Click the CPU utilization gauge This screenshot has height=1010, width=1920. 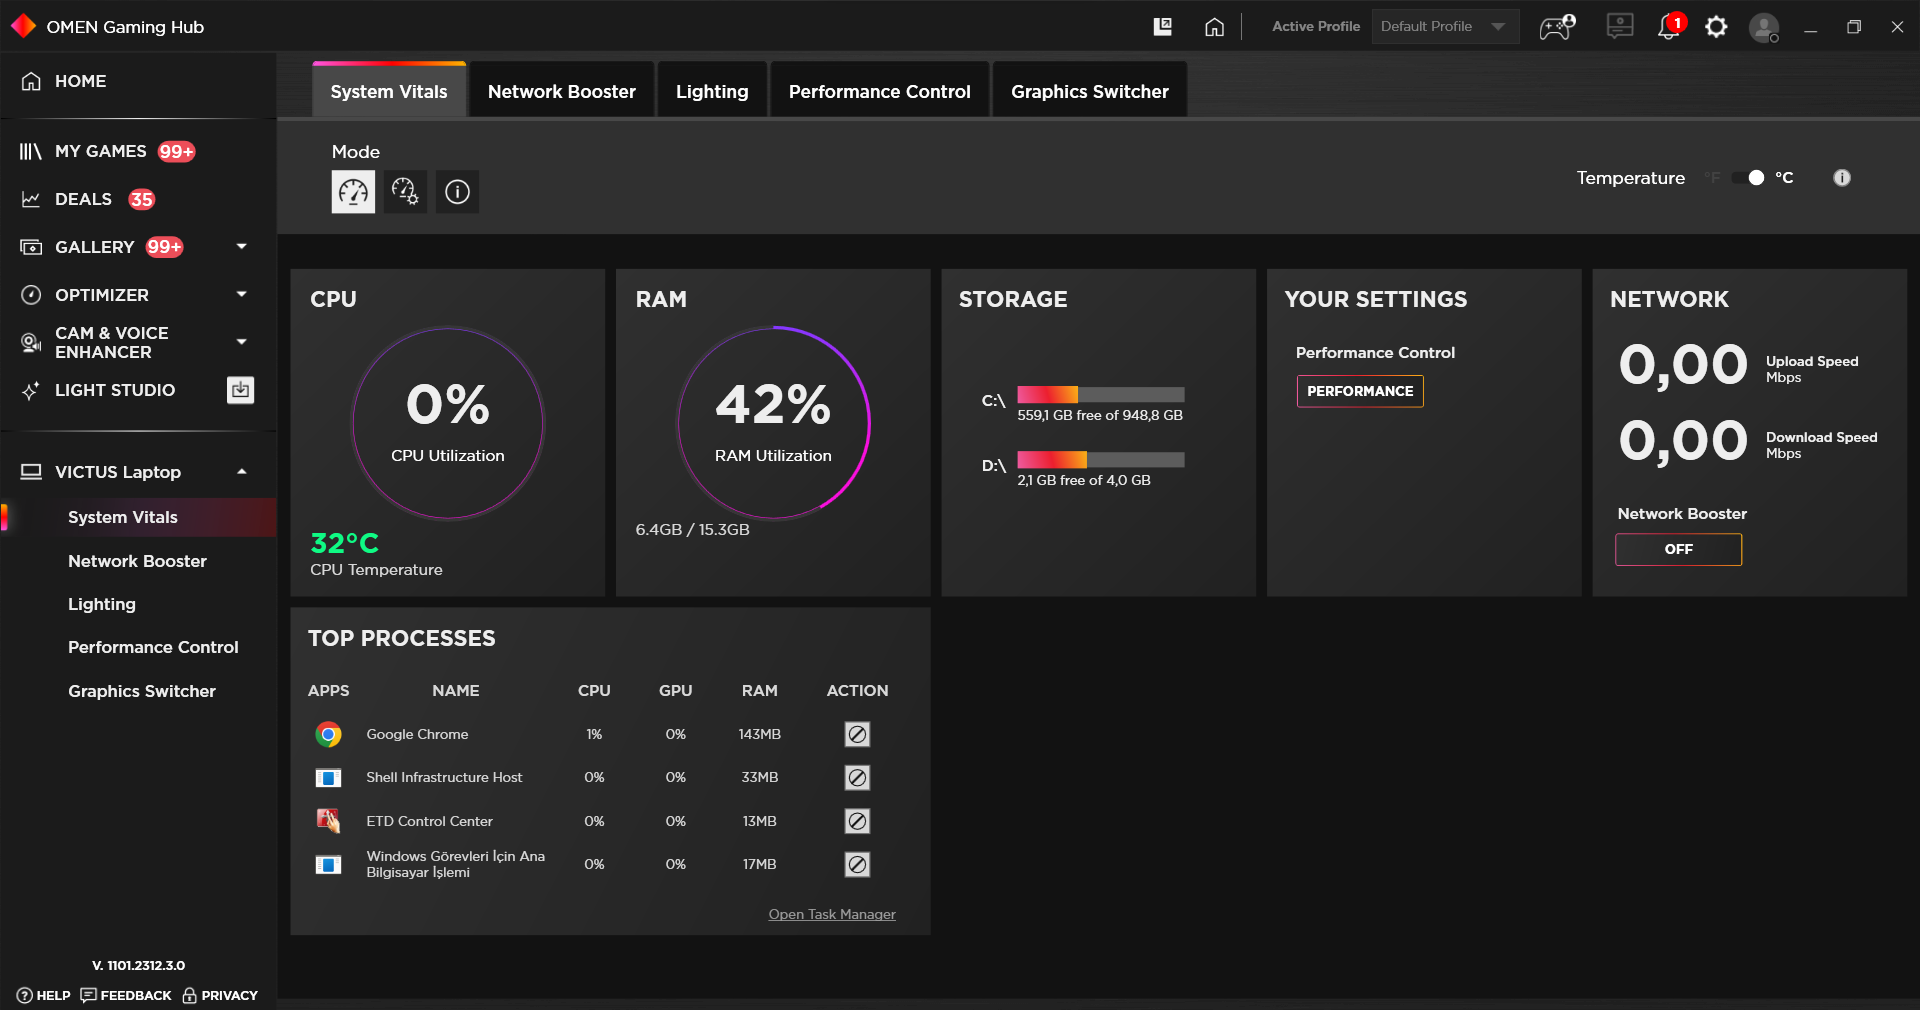(x=448, y=423)
